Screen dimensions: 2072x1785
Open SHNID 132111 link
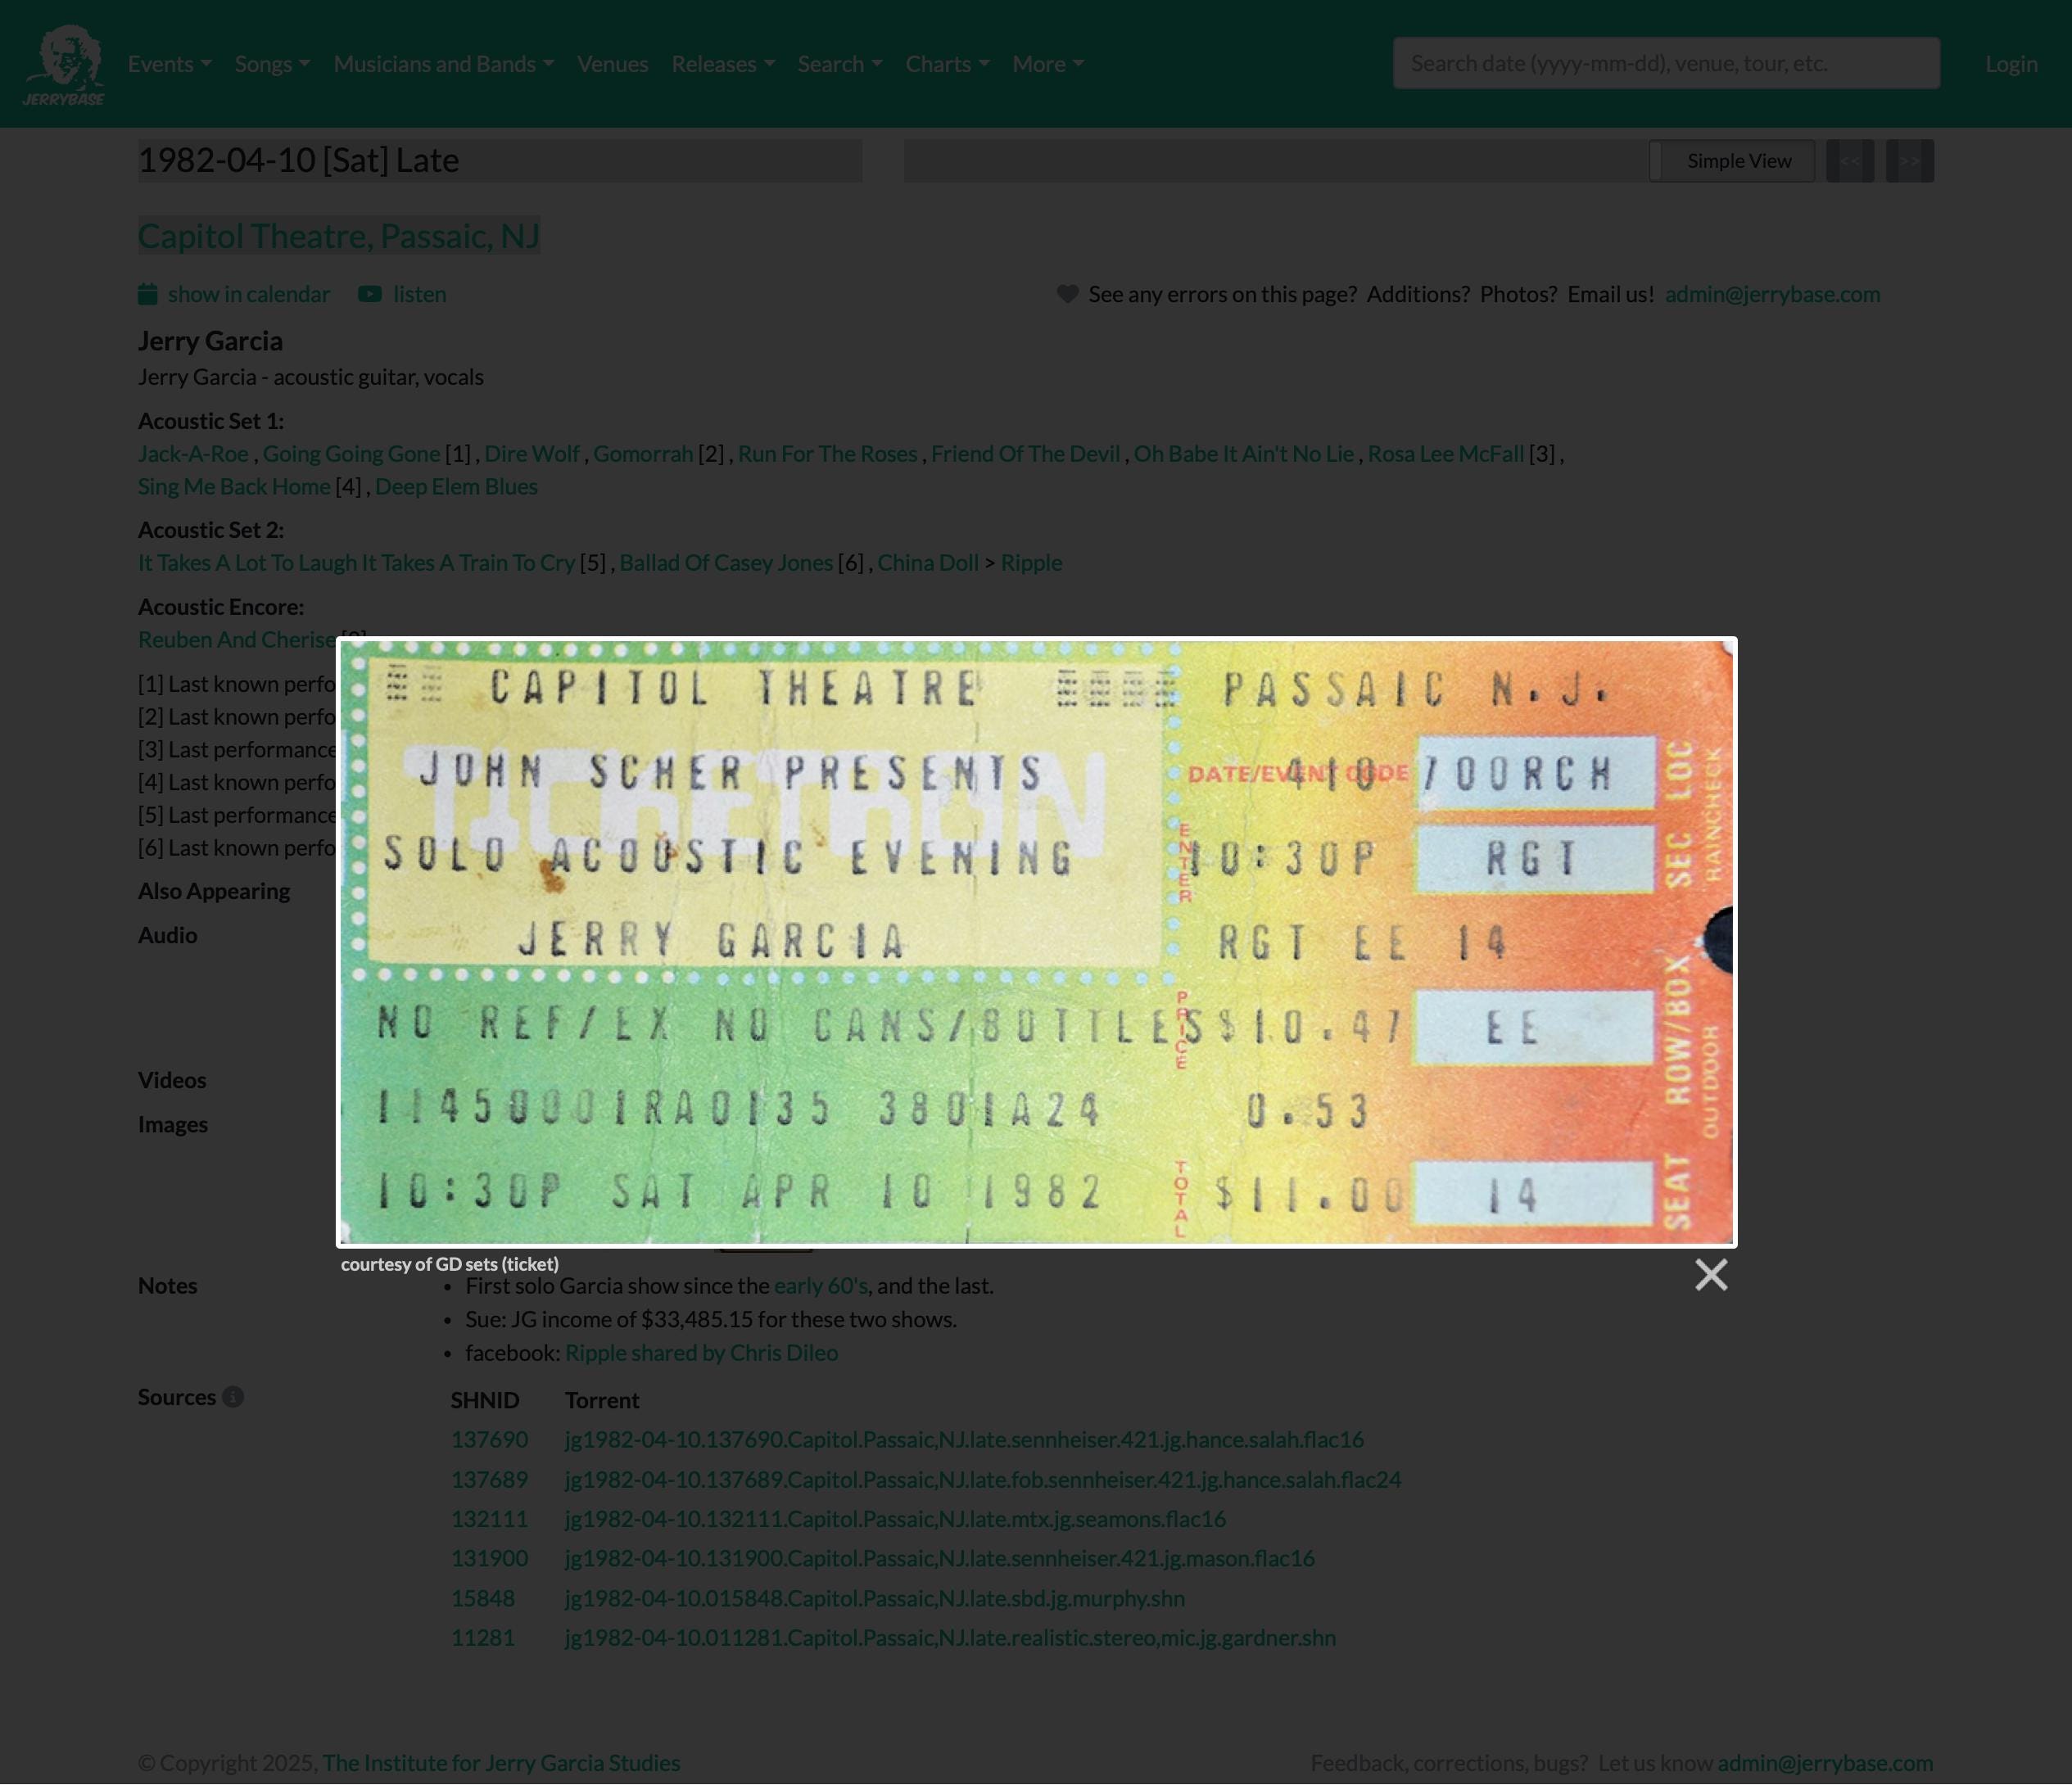(489, 1518)
